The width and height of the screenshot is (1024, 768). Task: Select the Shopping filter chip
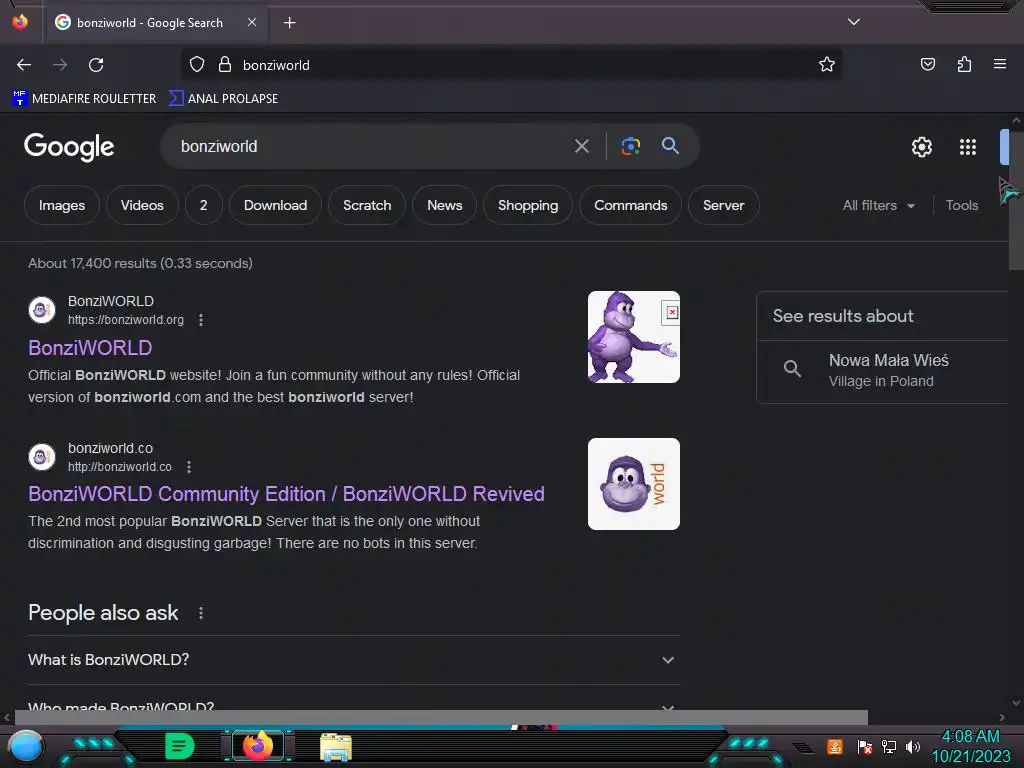(x=528, y=205)
